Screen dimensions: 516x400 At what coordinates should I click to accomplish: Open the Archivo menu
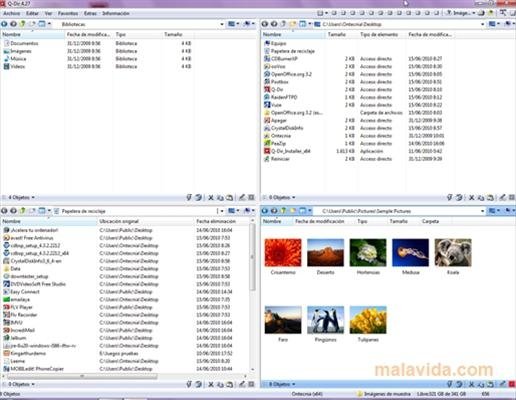12,13
